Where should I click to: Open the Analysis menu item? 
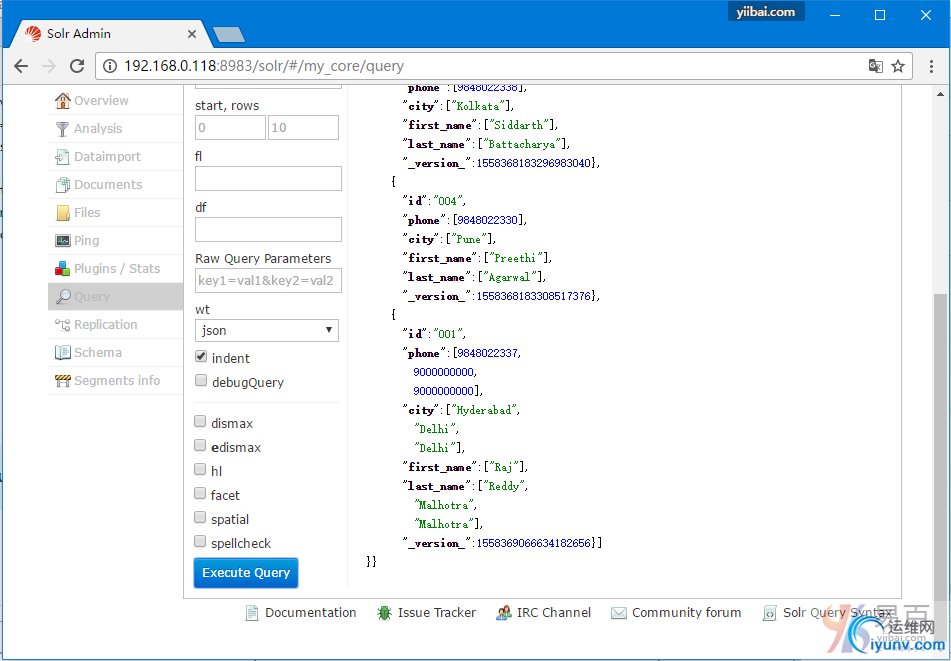click(115, 129)
